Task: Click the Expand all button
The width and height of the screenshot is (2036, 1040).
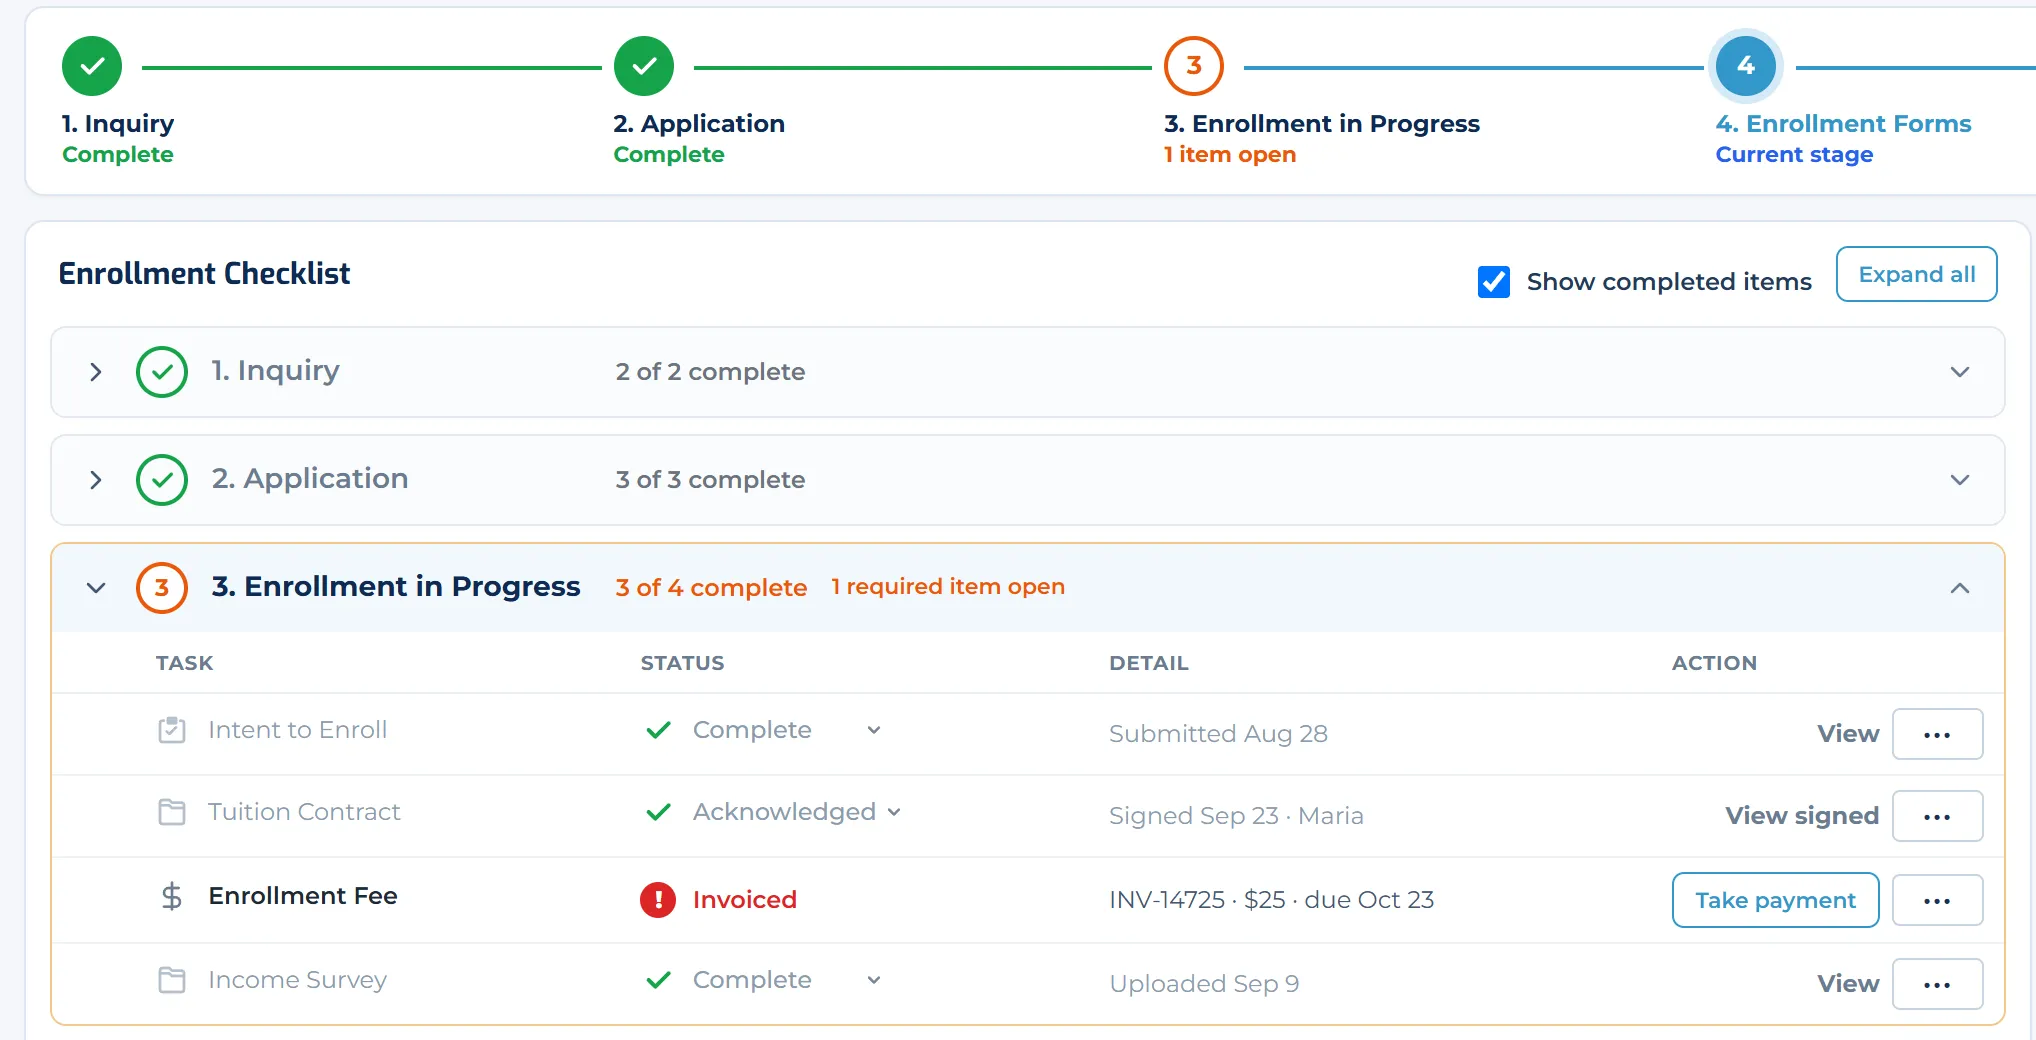Action: pyautogui.click(x=1917, y=274)
